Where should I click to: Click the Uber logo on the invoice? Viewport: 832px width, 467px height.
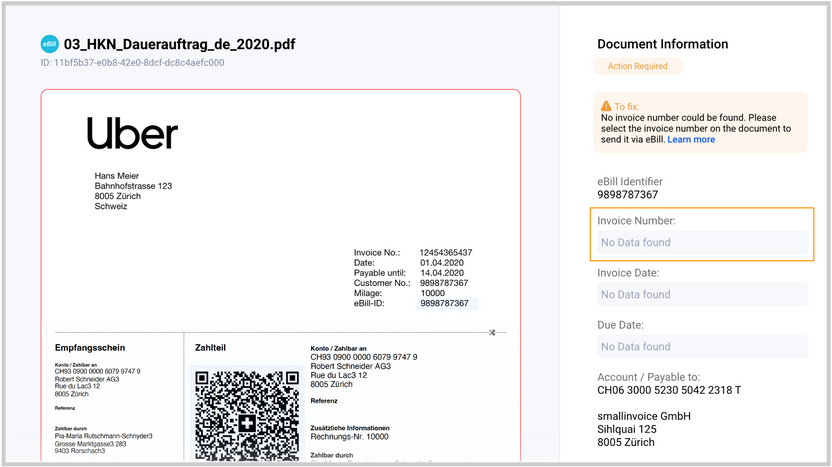pos(132,134)
